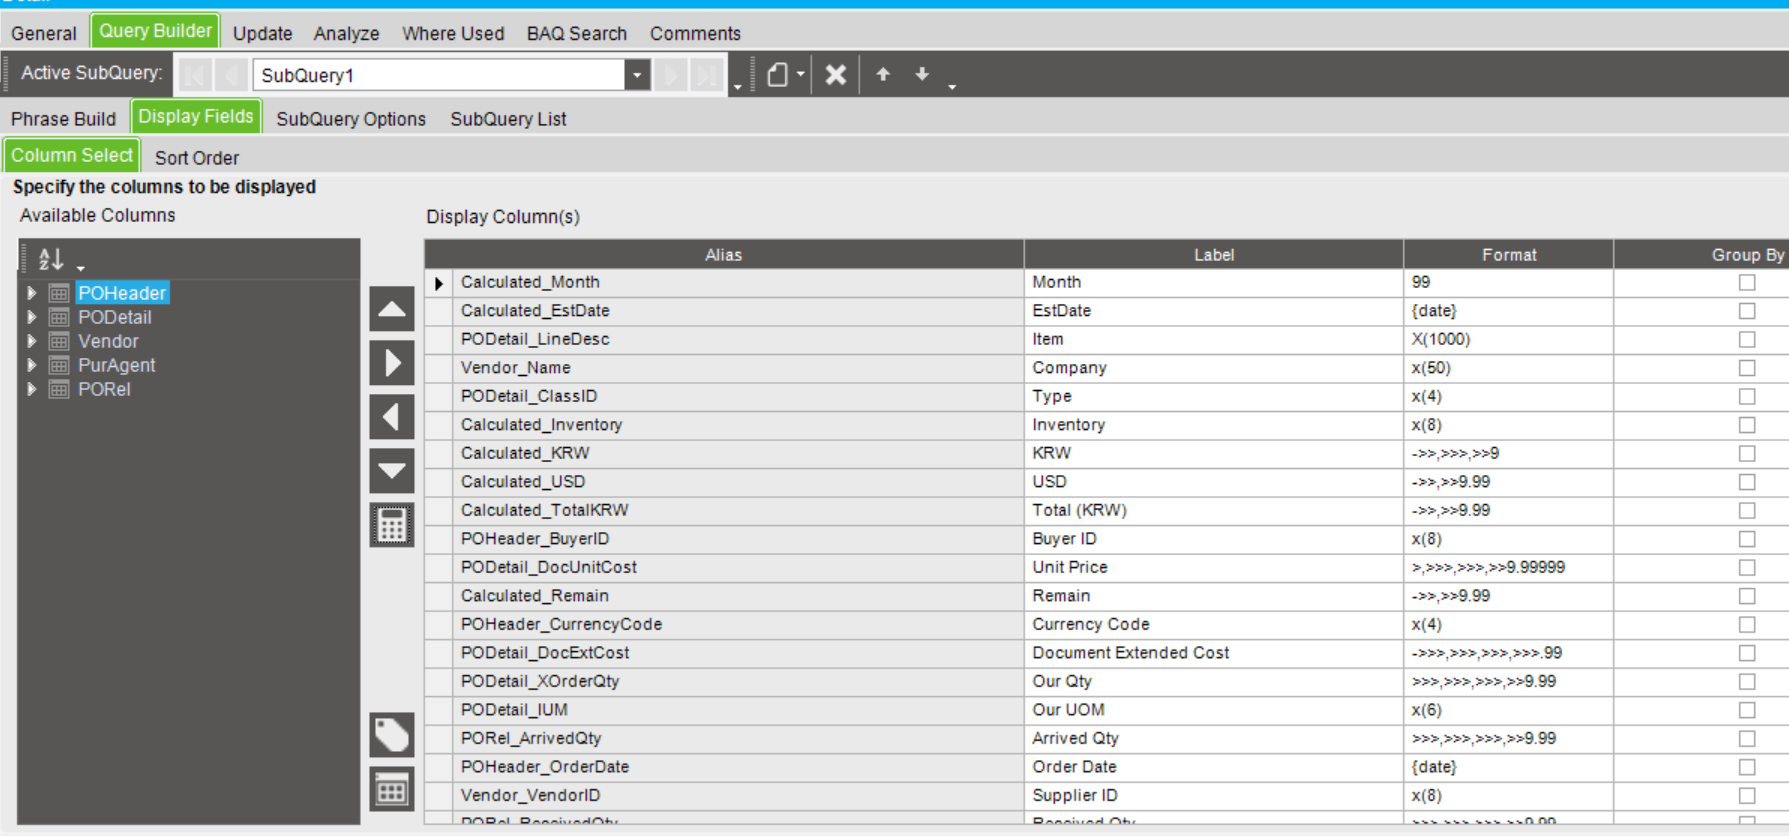
Task: Go to the next subquery arrow
Action: 672,75
